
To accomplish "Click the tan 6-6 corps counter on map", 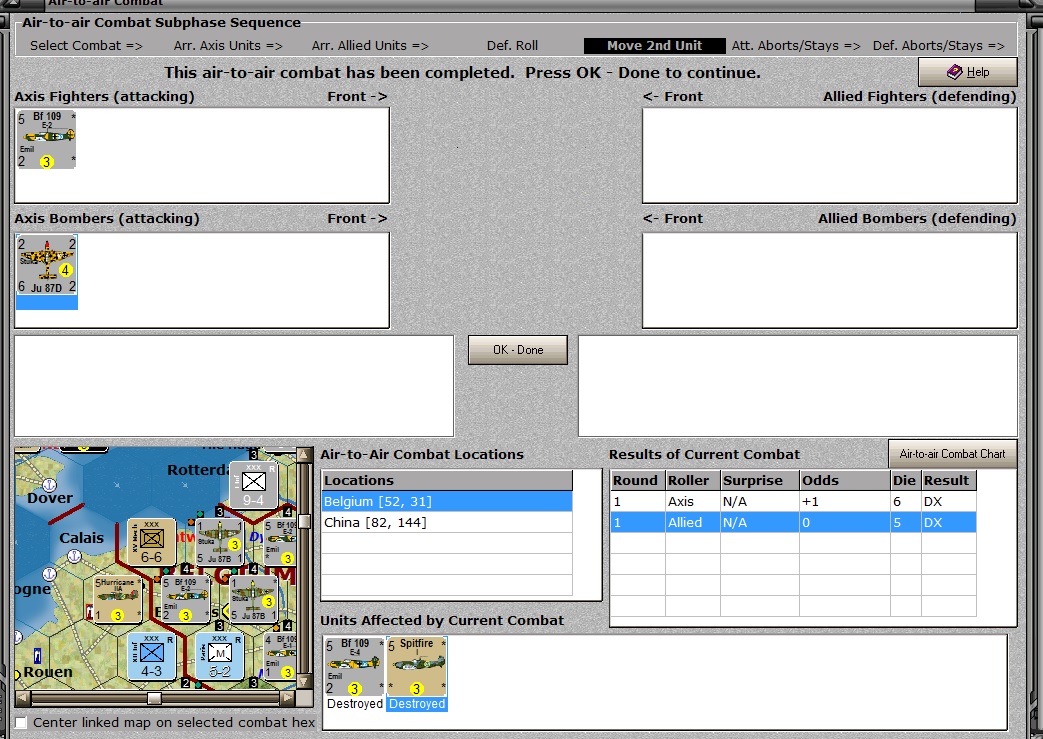I will pos(151,543).
